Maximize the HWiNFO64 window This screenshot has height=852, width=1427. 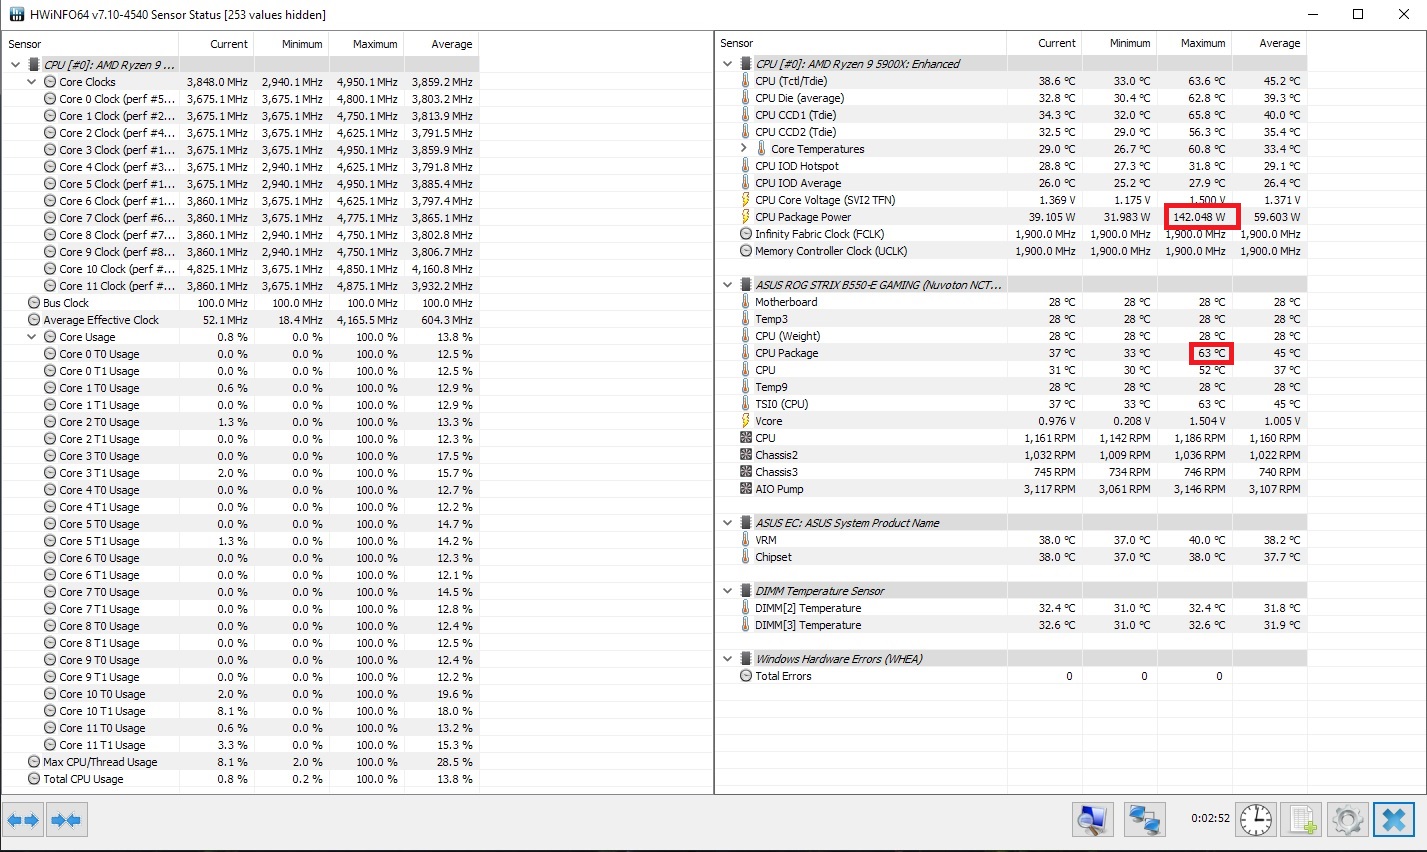click(x=1358, y=14)
